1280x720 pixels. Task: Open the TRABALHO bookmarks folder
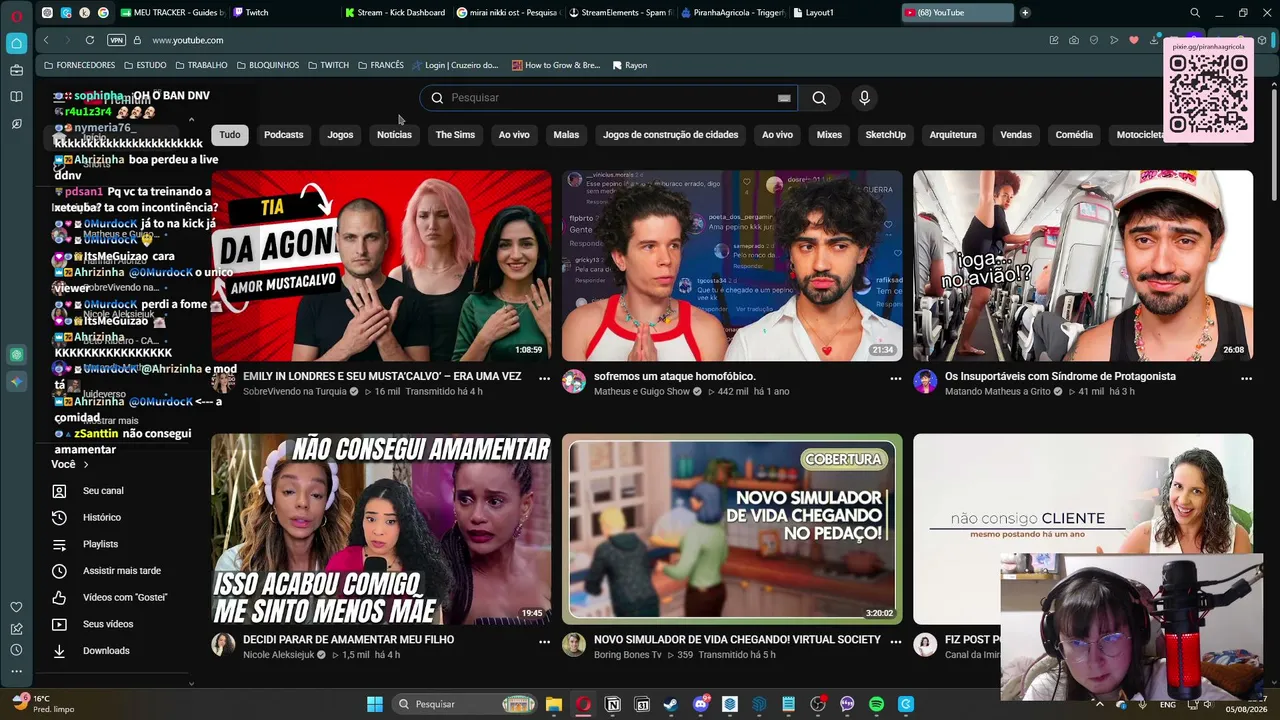(201, 65)
